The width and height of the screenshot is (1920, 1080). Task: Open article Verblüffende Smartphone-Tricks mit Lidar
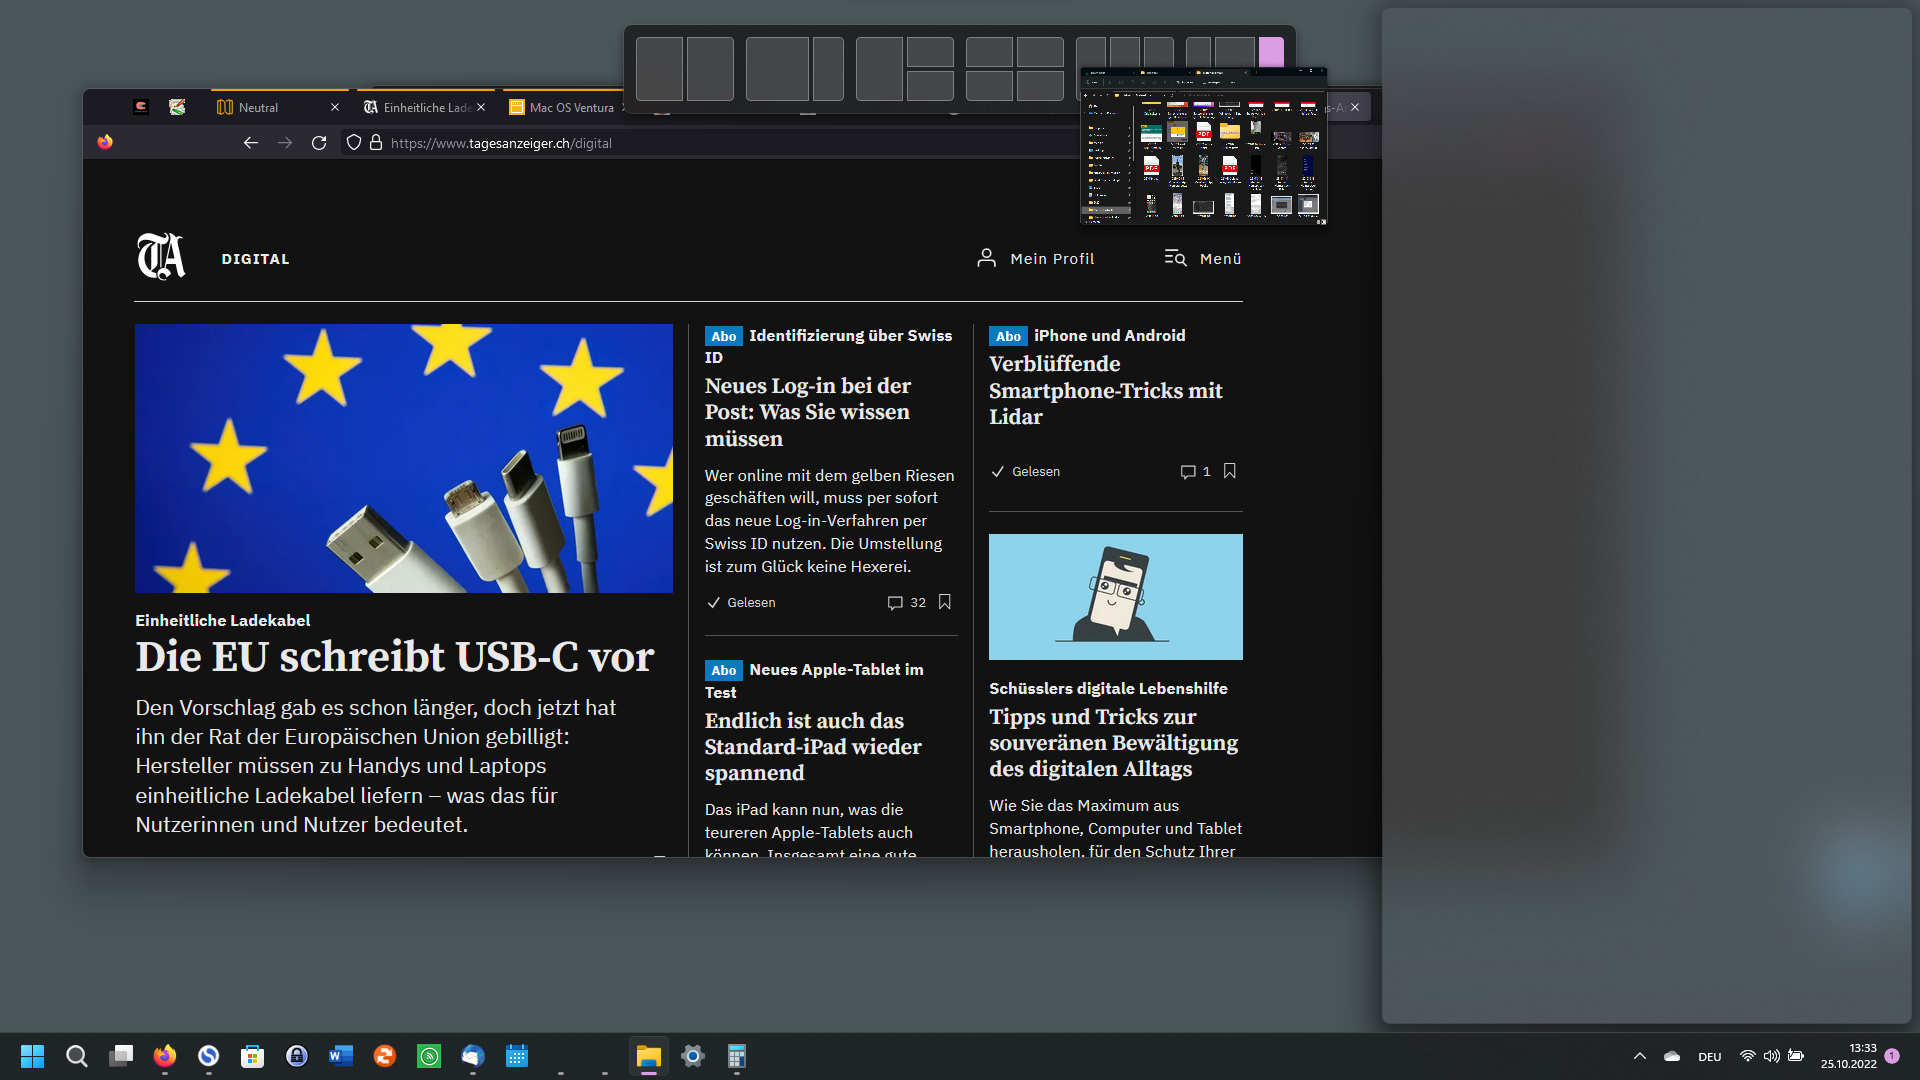(x=1105, y=391)
